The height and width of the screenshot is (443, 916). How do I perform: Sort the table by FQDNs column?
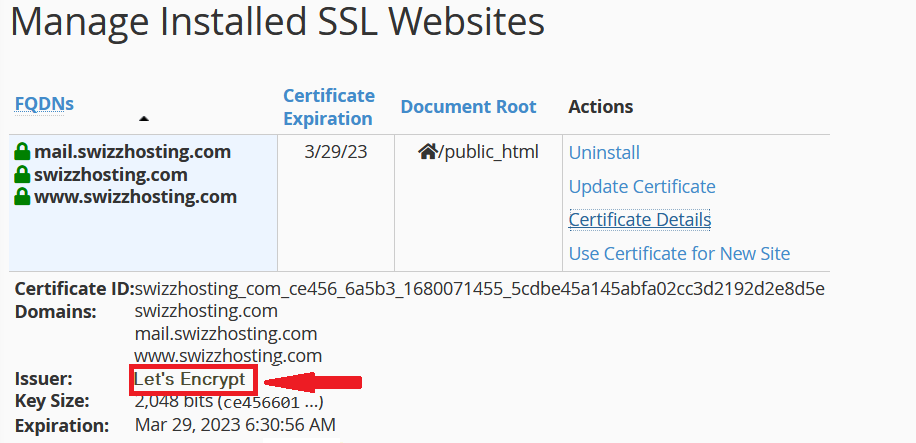pos(44,104)
